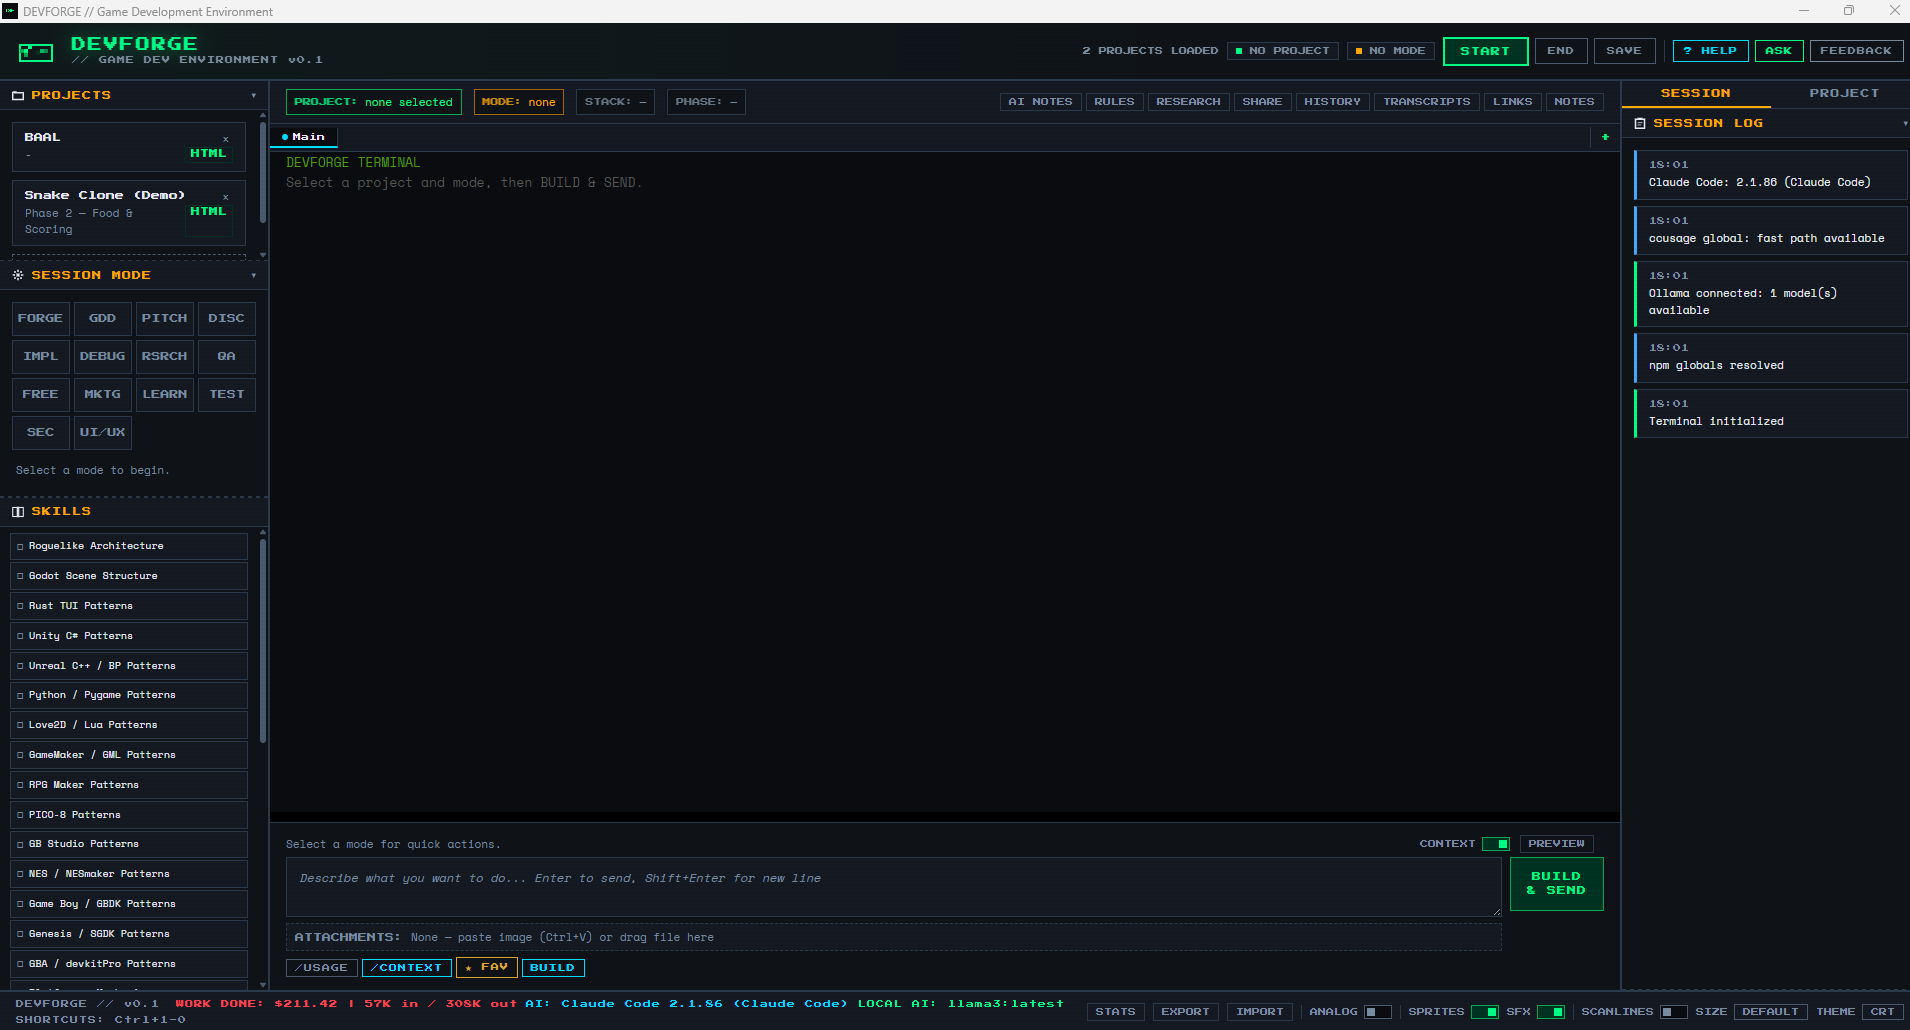Viewport: 1910px width, 1030px height.
Task: Click the sun icon next to SESSION MODE
Action: pos(17,274)
